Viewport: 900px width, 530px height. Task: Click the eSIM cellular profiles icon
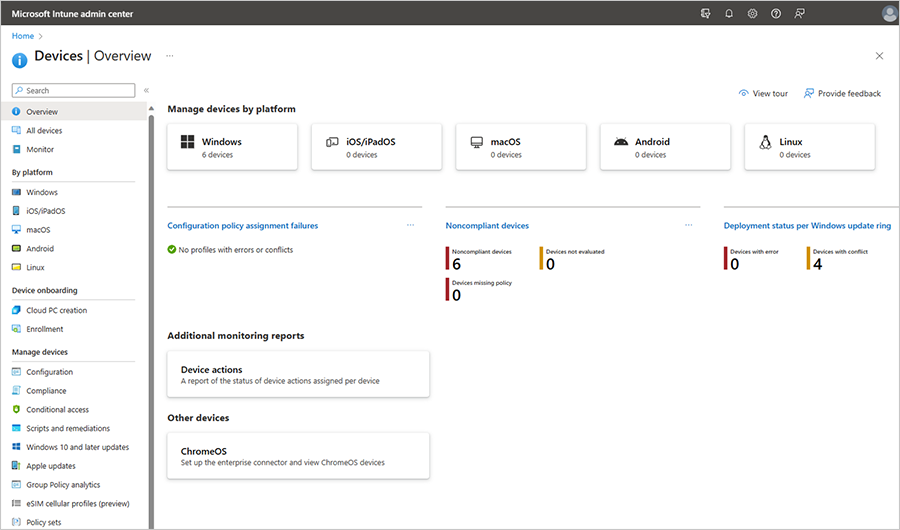[x=16, y=504]
